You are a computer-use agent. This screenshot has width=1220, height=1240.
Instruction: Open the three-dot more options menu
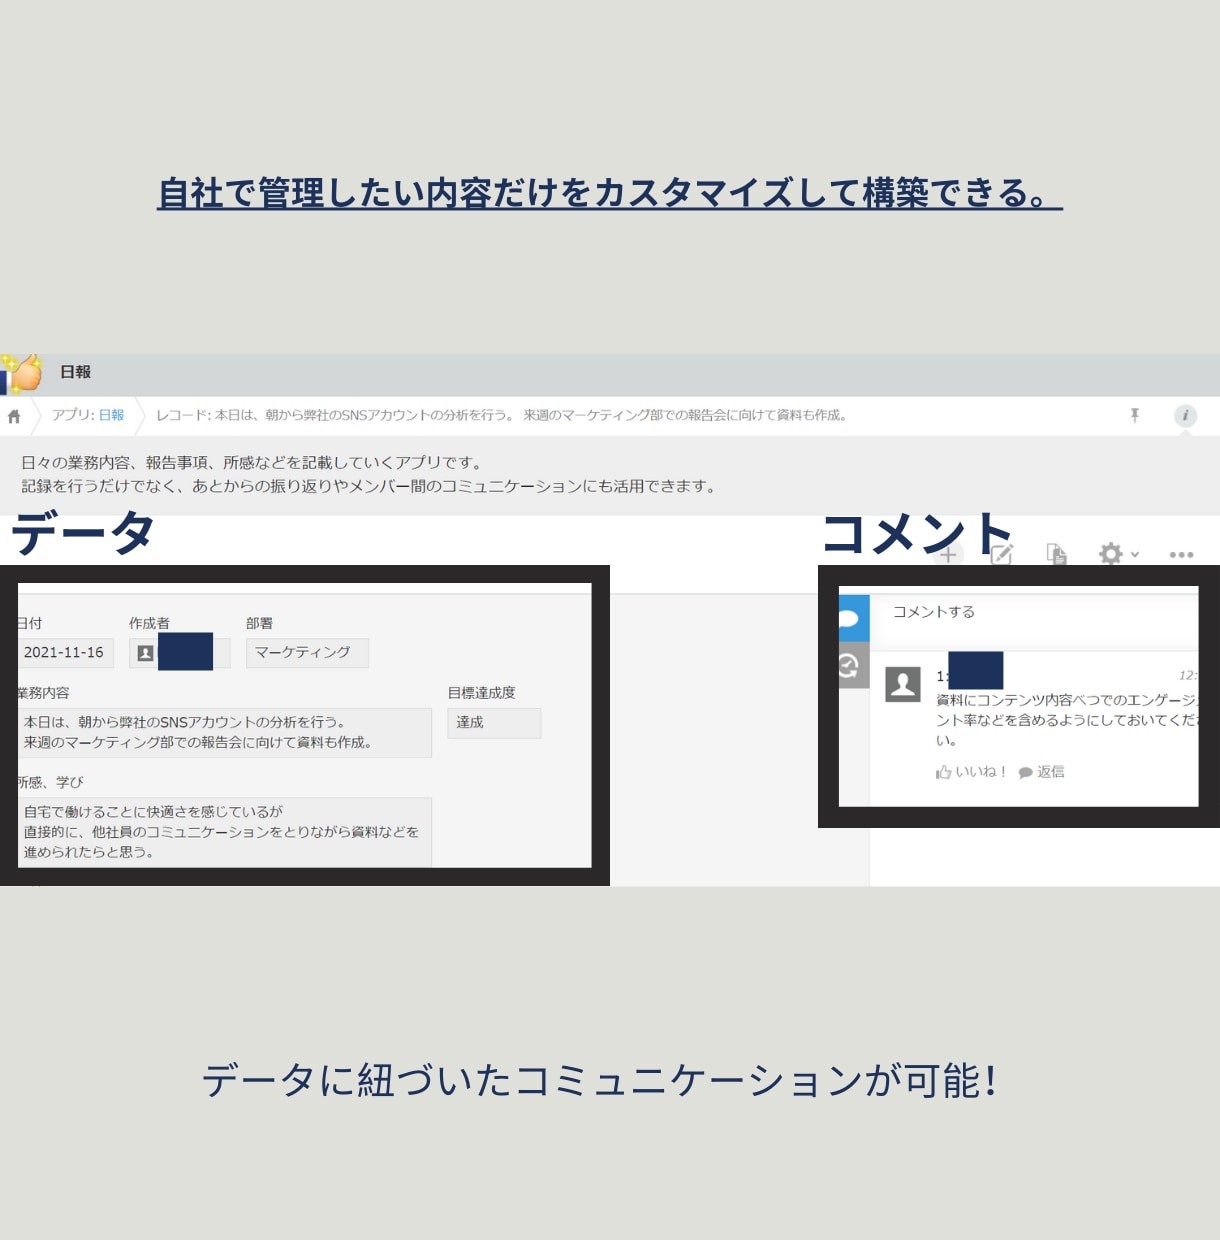pos(1181,554)
